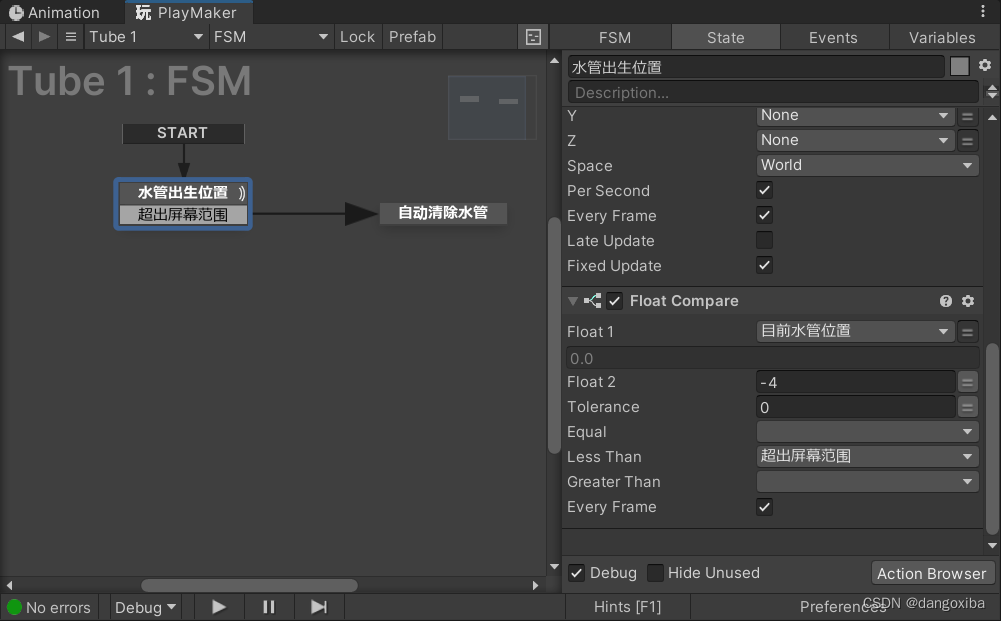Toggle the Debug checkbox in inspector footer

[x=576, y=572]
